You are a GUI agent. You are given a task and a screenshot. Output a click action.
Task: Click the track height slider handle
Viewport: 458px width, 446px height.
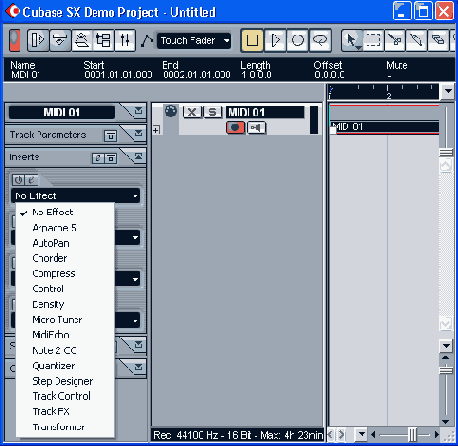446,153
